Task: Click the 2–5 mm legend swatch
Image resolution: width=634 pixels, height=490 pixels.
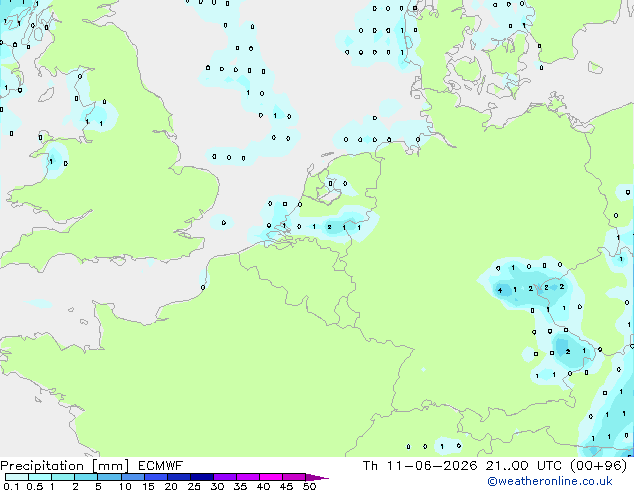Action: [86, 477]
